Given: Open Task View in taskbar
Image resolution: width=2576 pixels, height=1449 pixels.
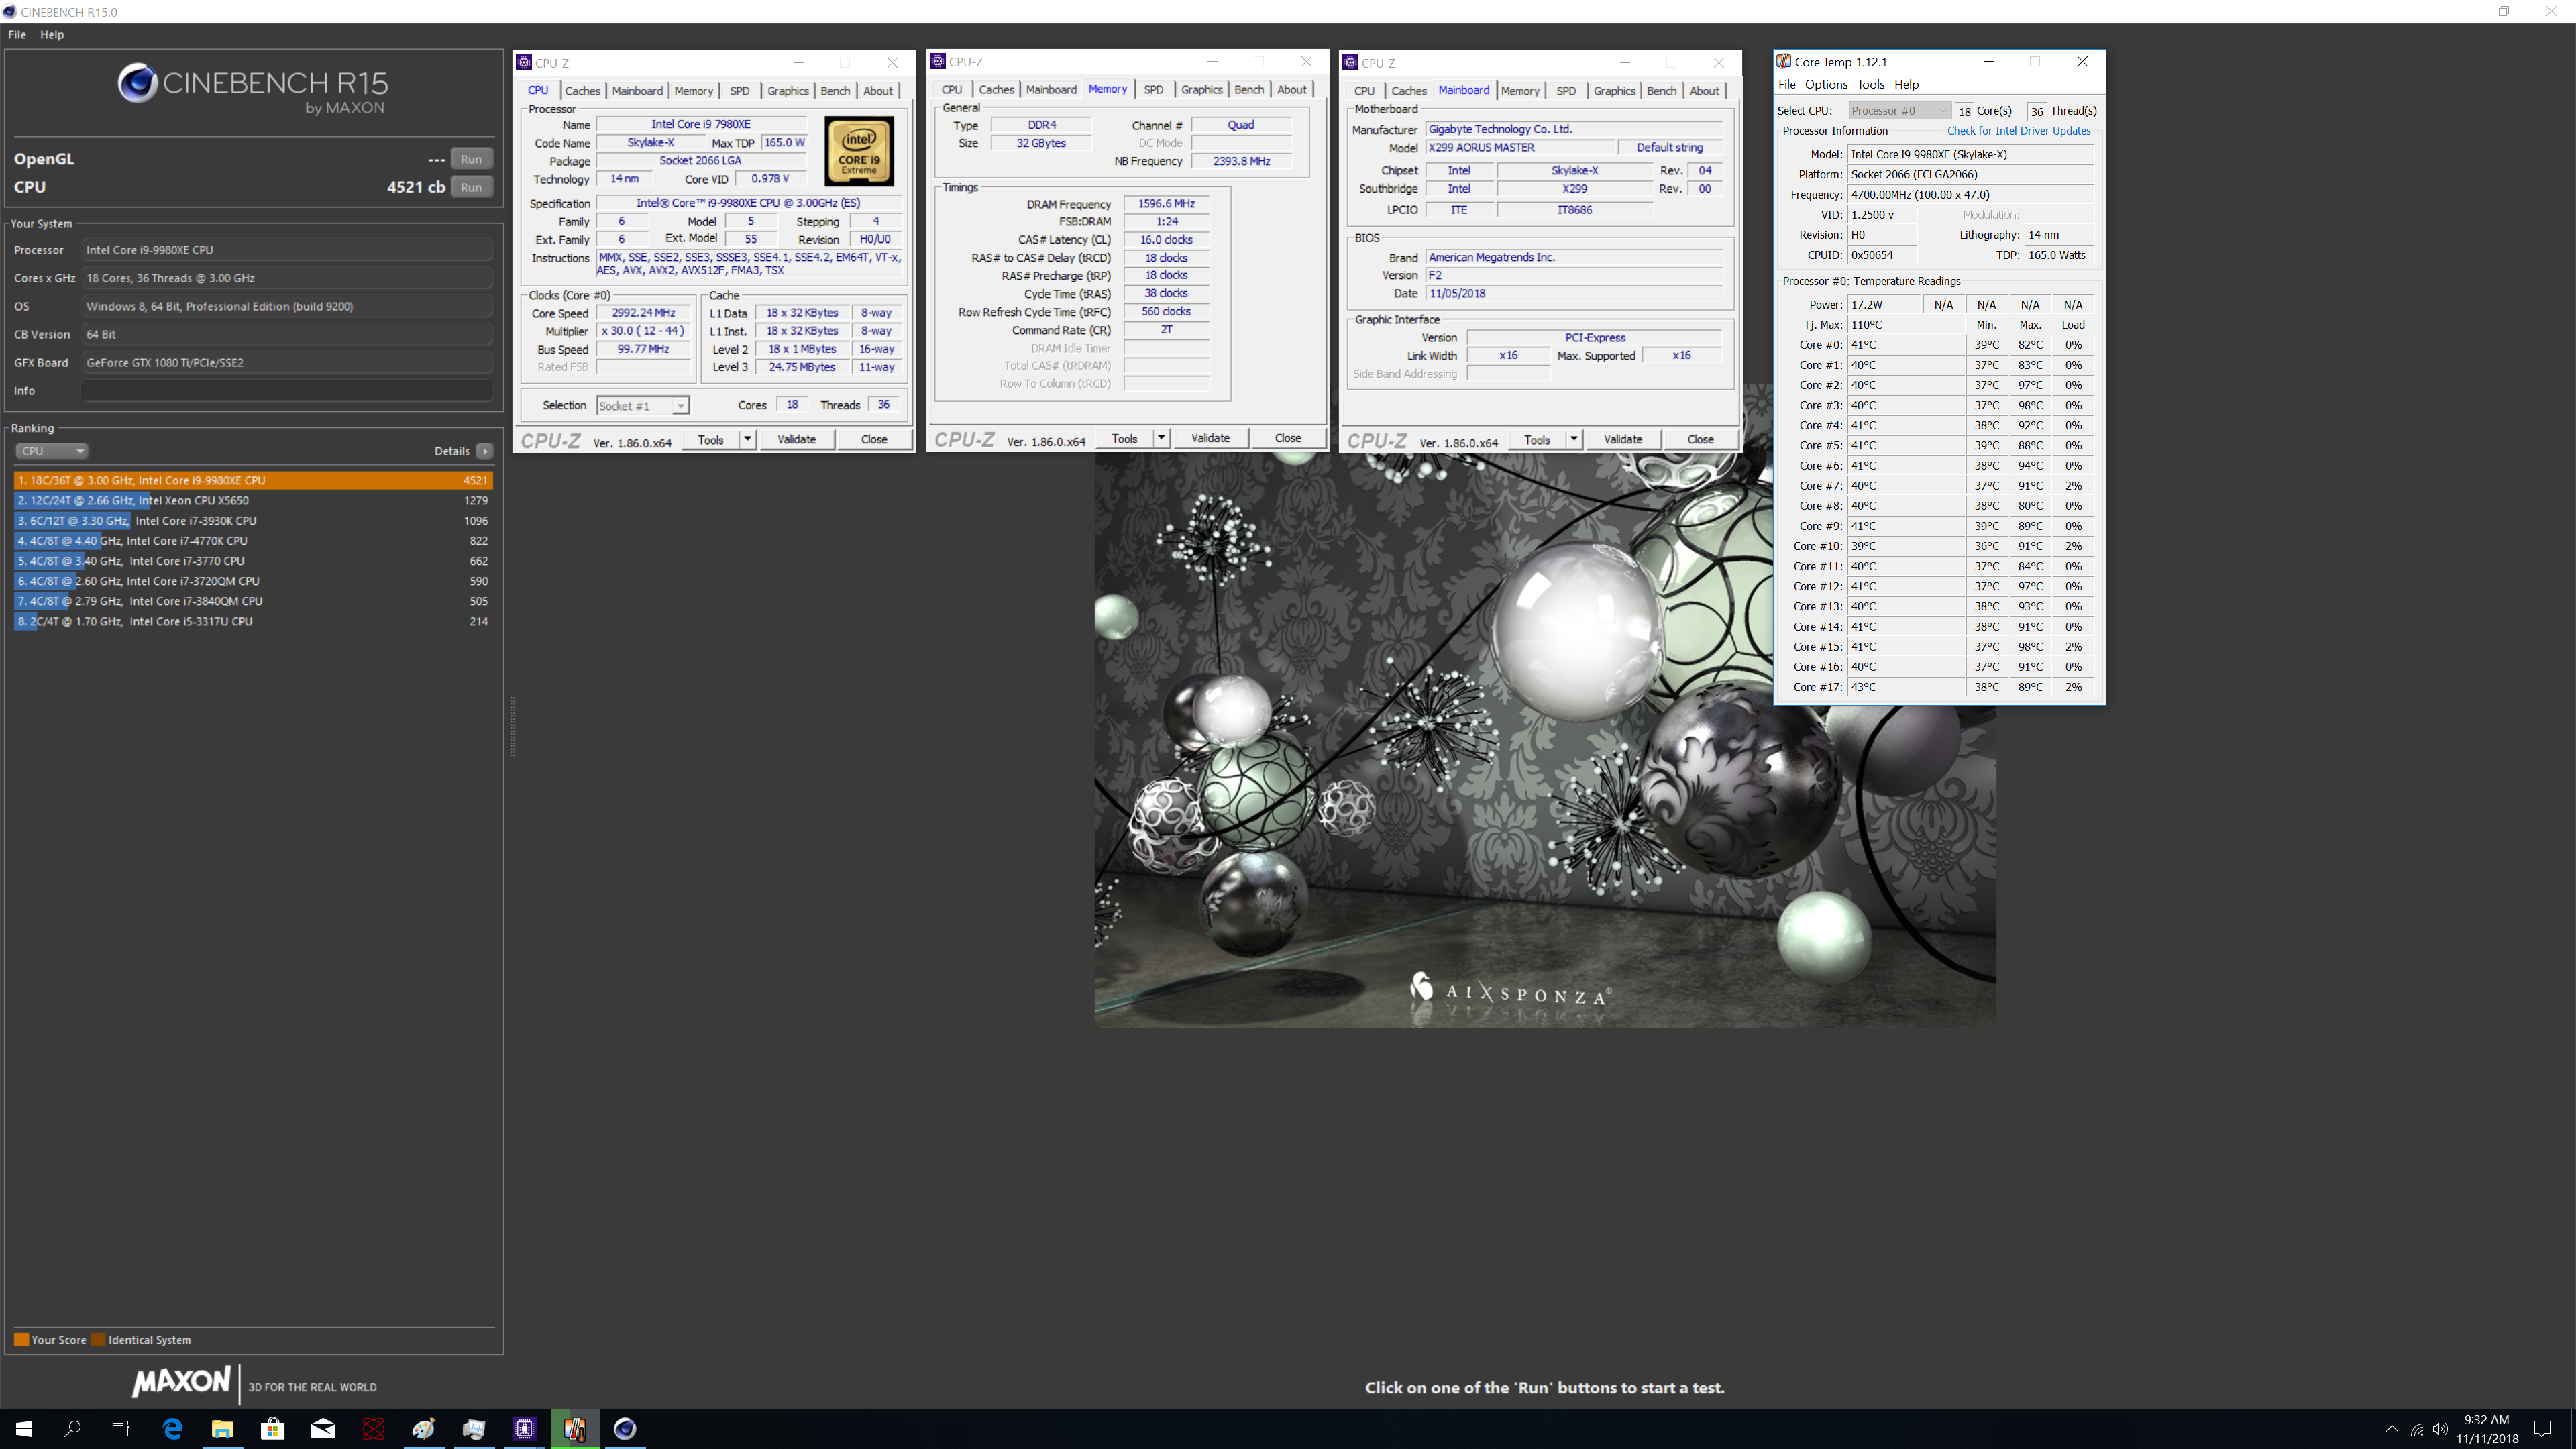Looking at the screenshot, I should 120,1428.
